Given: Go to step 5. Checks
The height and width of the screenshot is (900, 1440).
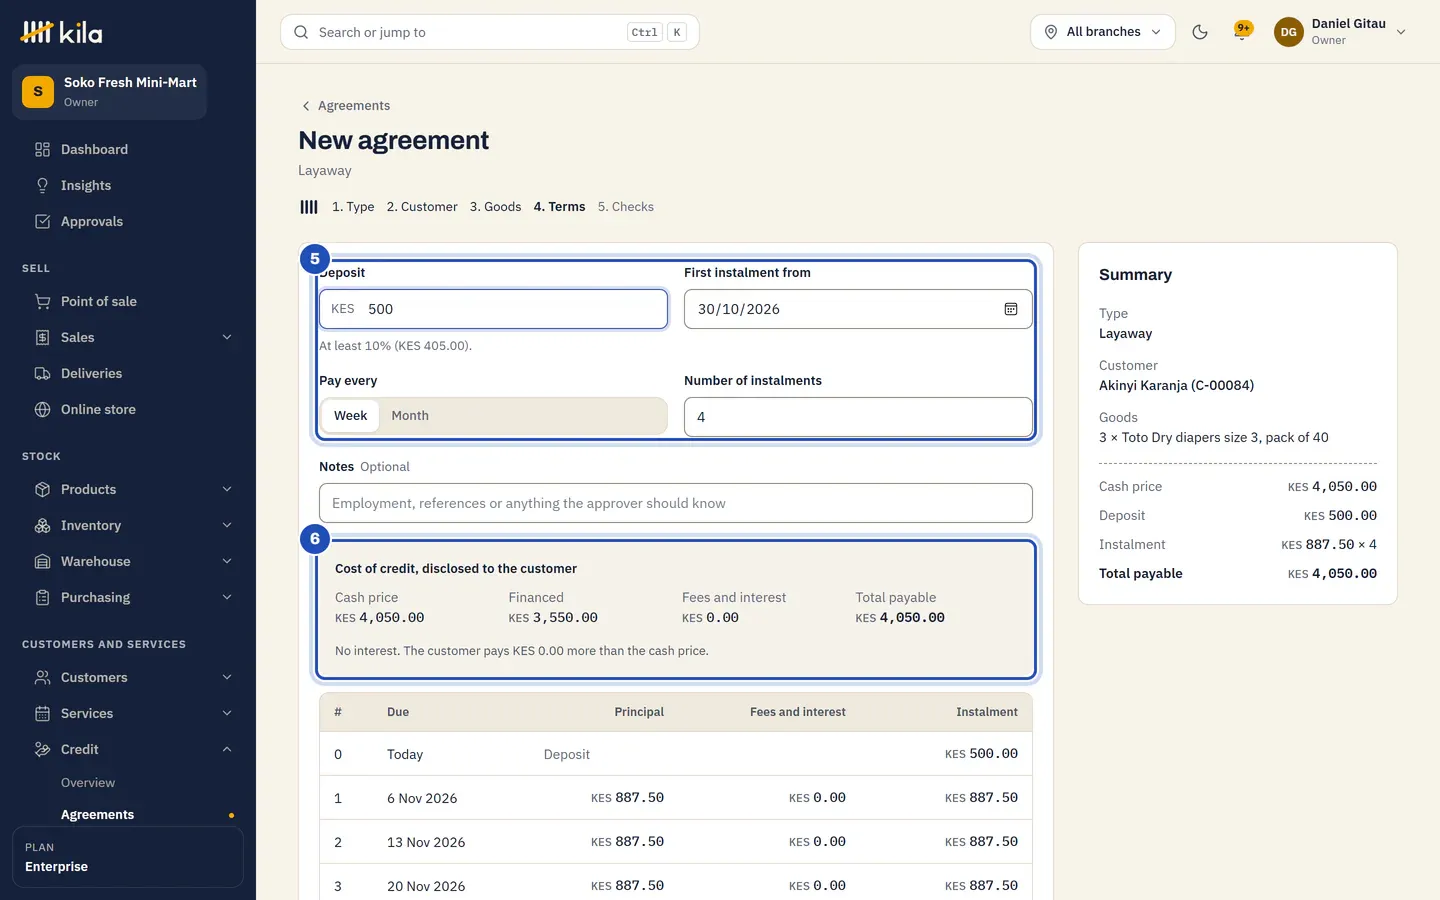Looking at the screenshot, I should pyautogui.click(x=626, y=207).
